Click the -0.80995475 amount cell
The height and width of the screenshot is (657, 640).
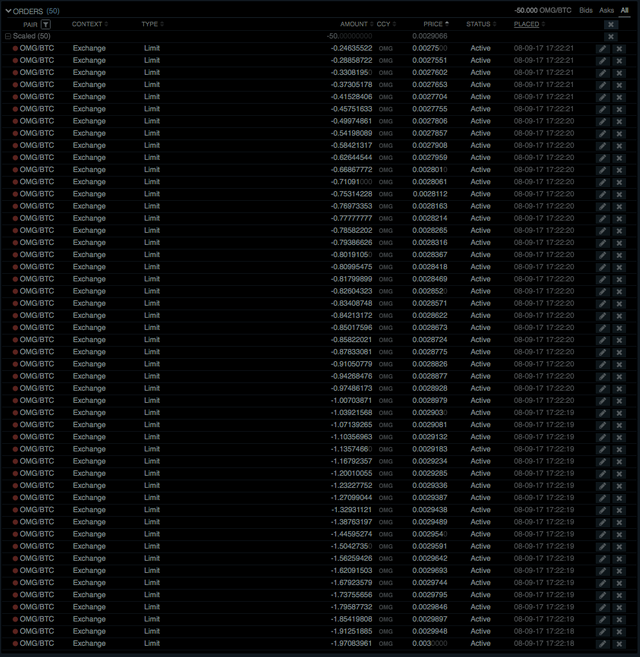[x=351, y=267]
